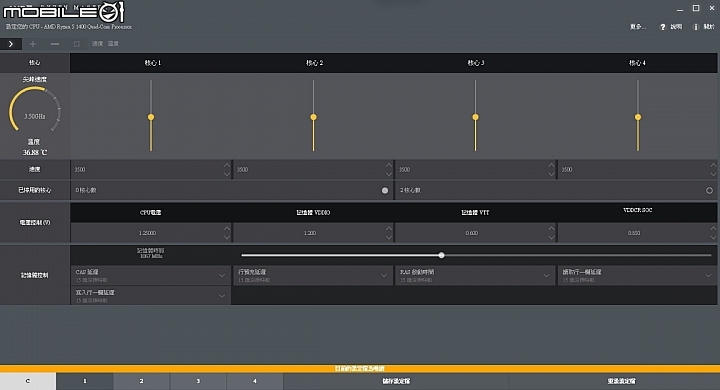
Task: Click the plus icon in the toolbar
Action: tap(33, 44)
